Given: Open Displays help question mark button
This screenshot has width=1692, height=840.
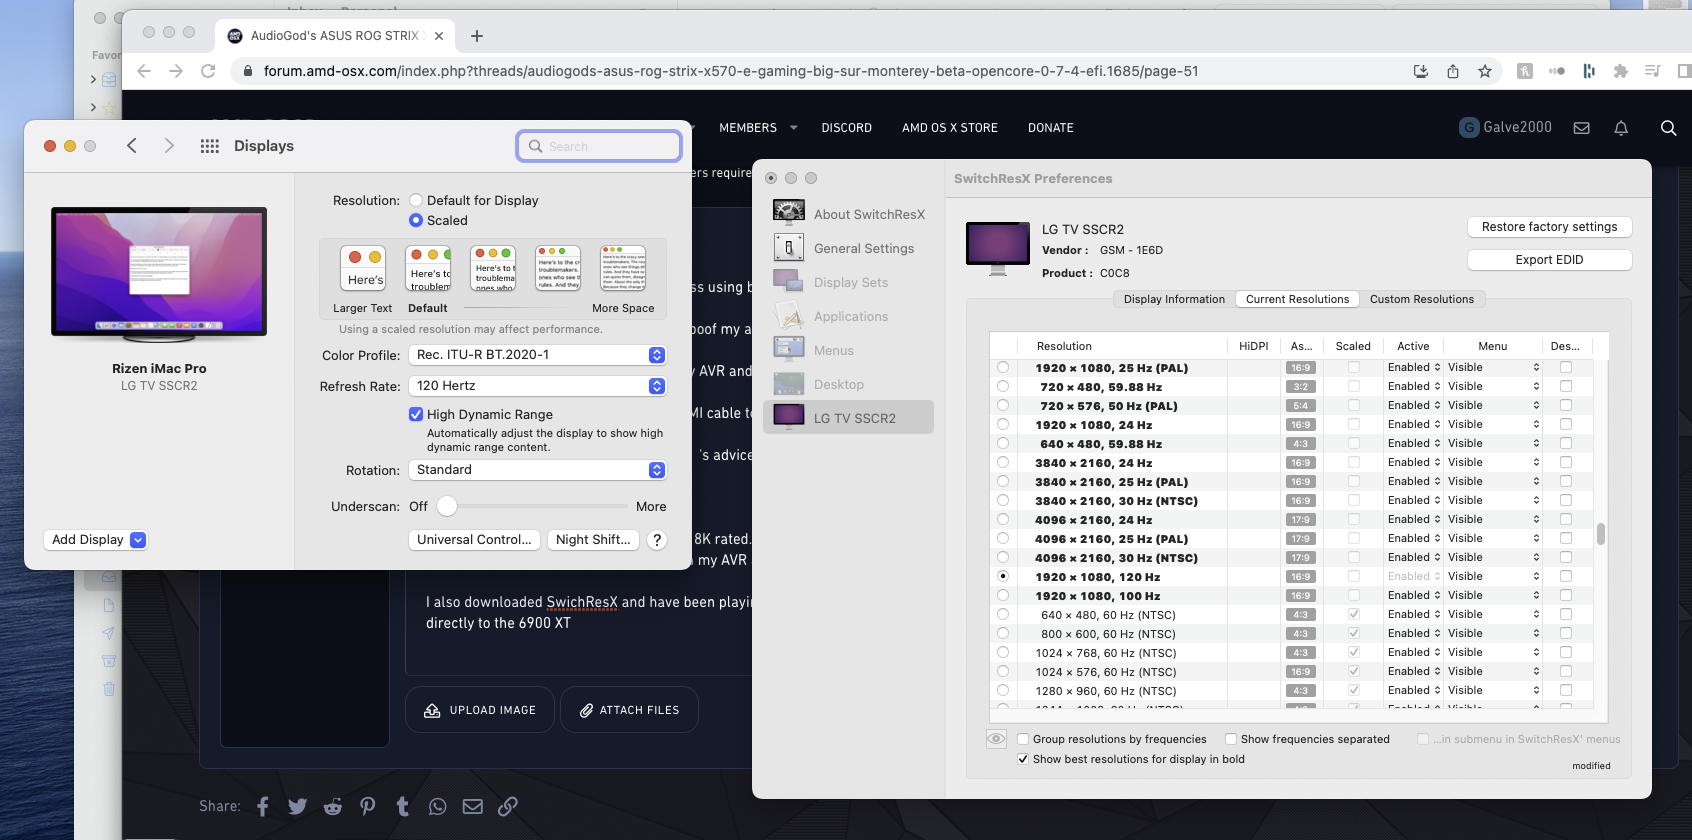Looking at the screenshot, I should pyautogui.click(x=657, y=540).
